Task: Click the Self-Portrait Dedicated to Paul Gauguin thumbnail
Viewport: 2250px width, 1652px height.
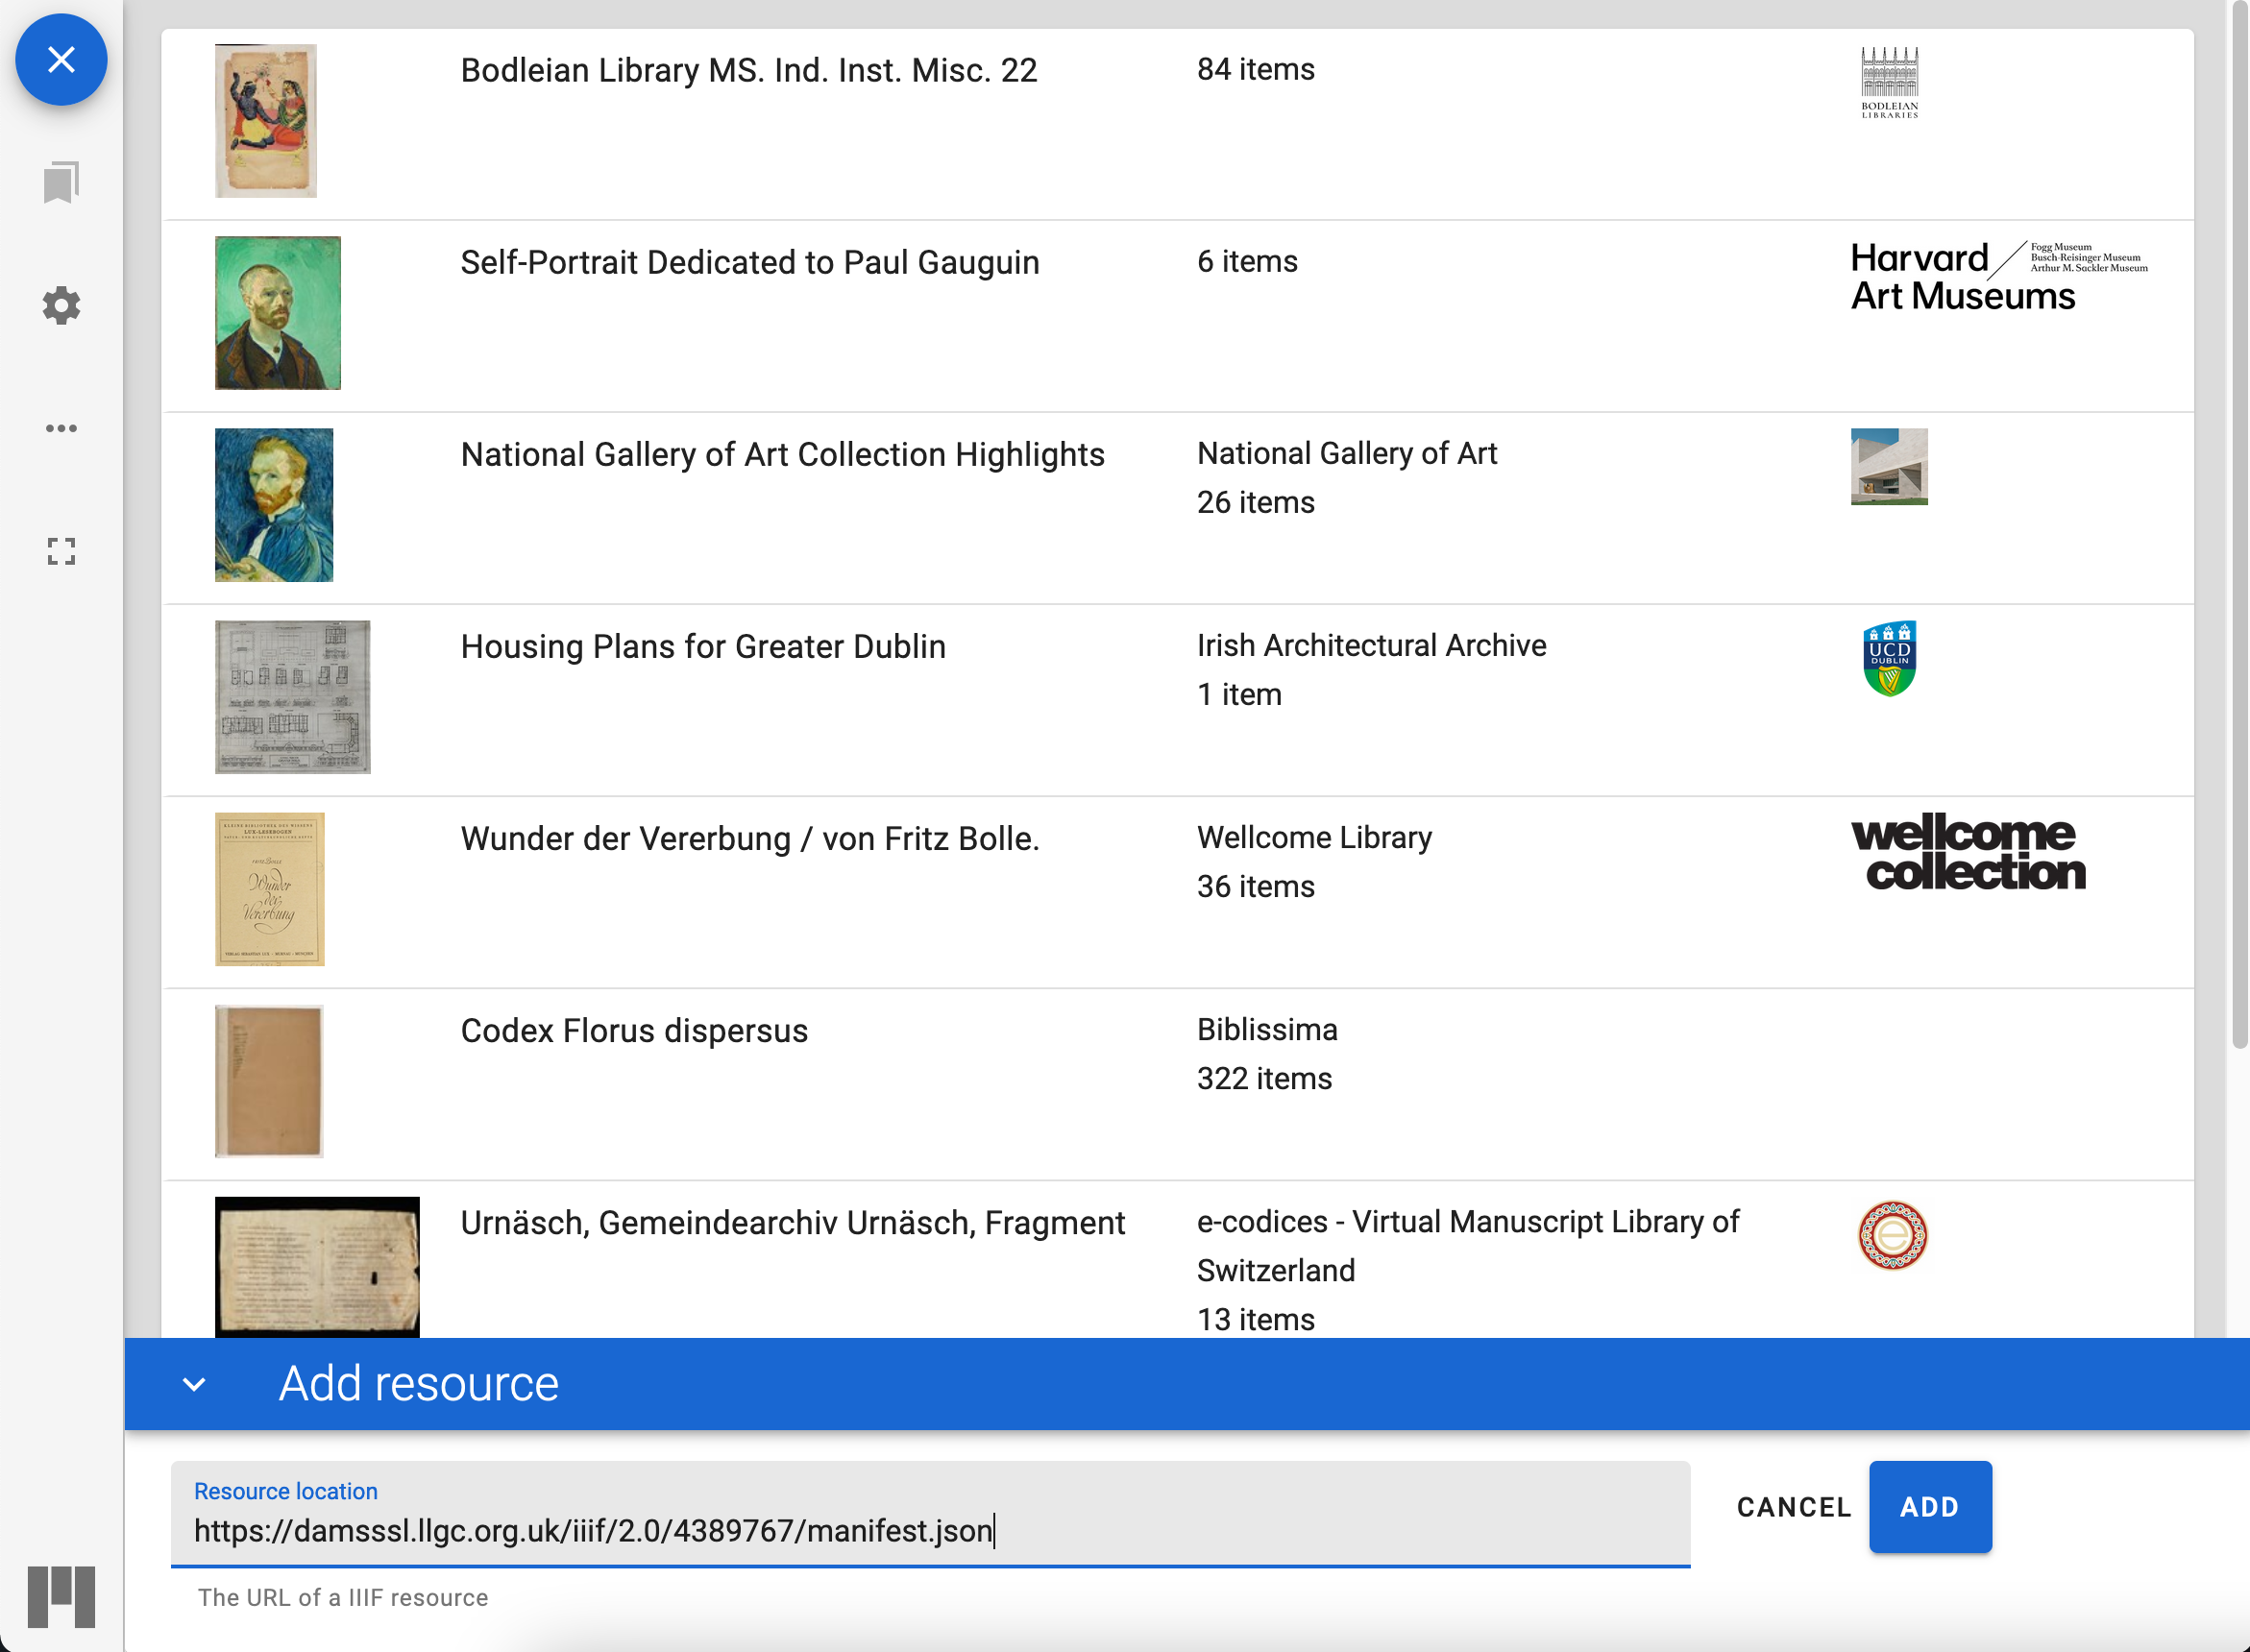Action: (278, 314)
